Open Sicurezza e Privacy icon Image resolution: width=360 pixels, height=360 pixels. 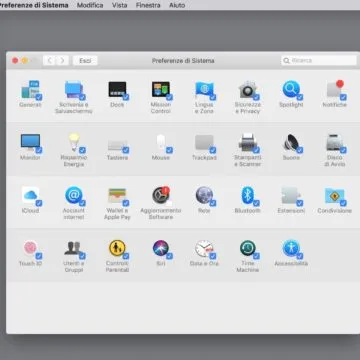point(248,89)
